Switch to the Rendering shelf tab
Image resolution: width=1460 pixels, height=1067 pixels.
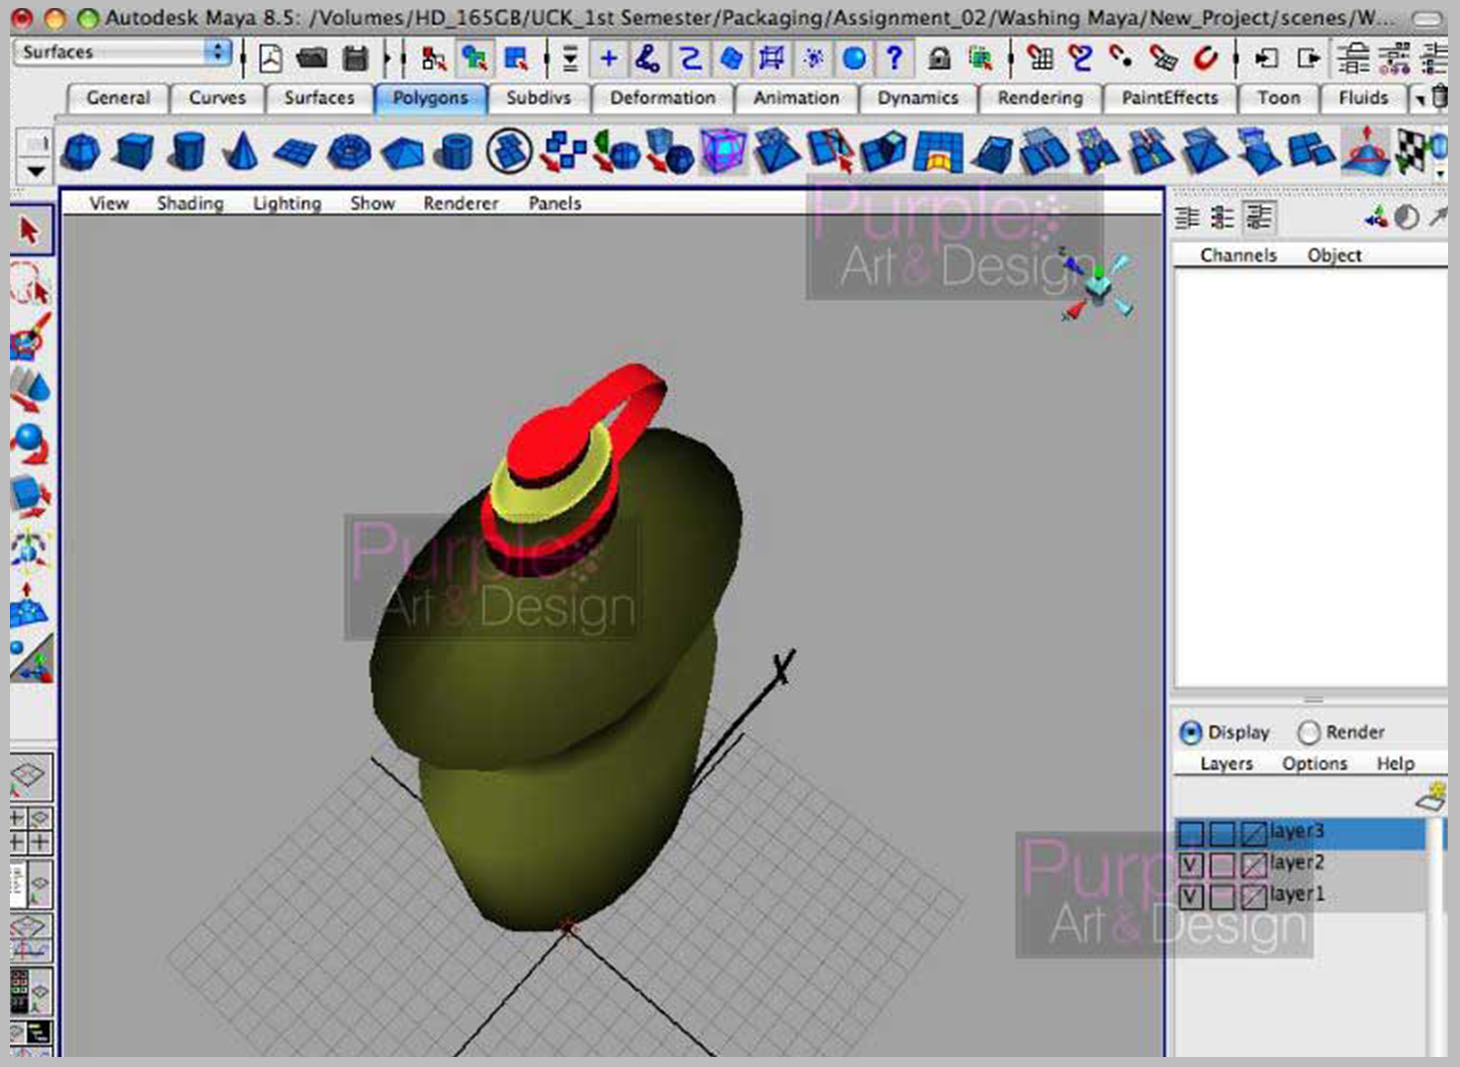(x=1039, y=98)
